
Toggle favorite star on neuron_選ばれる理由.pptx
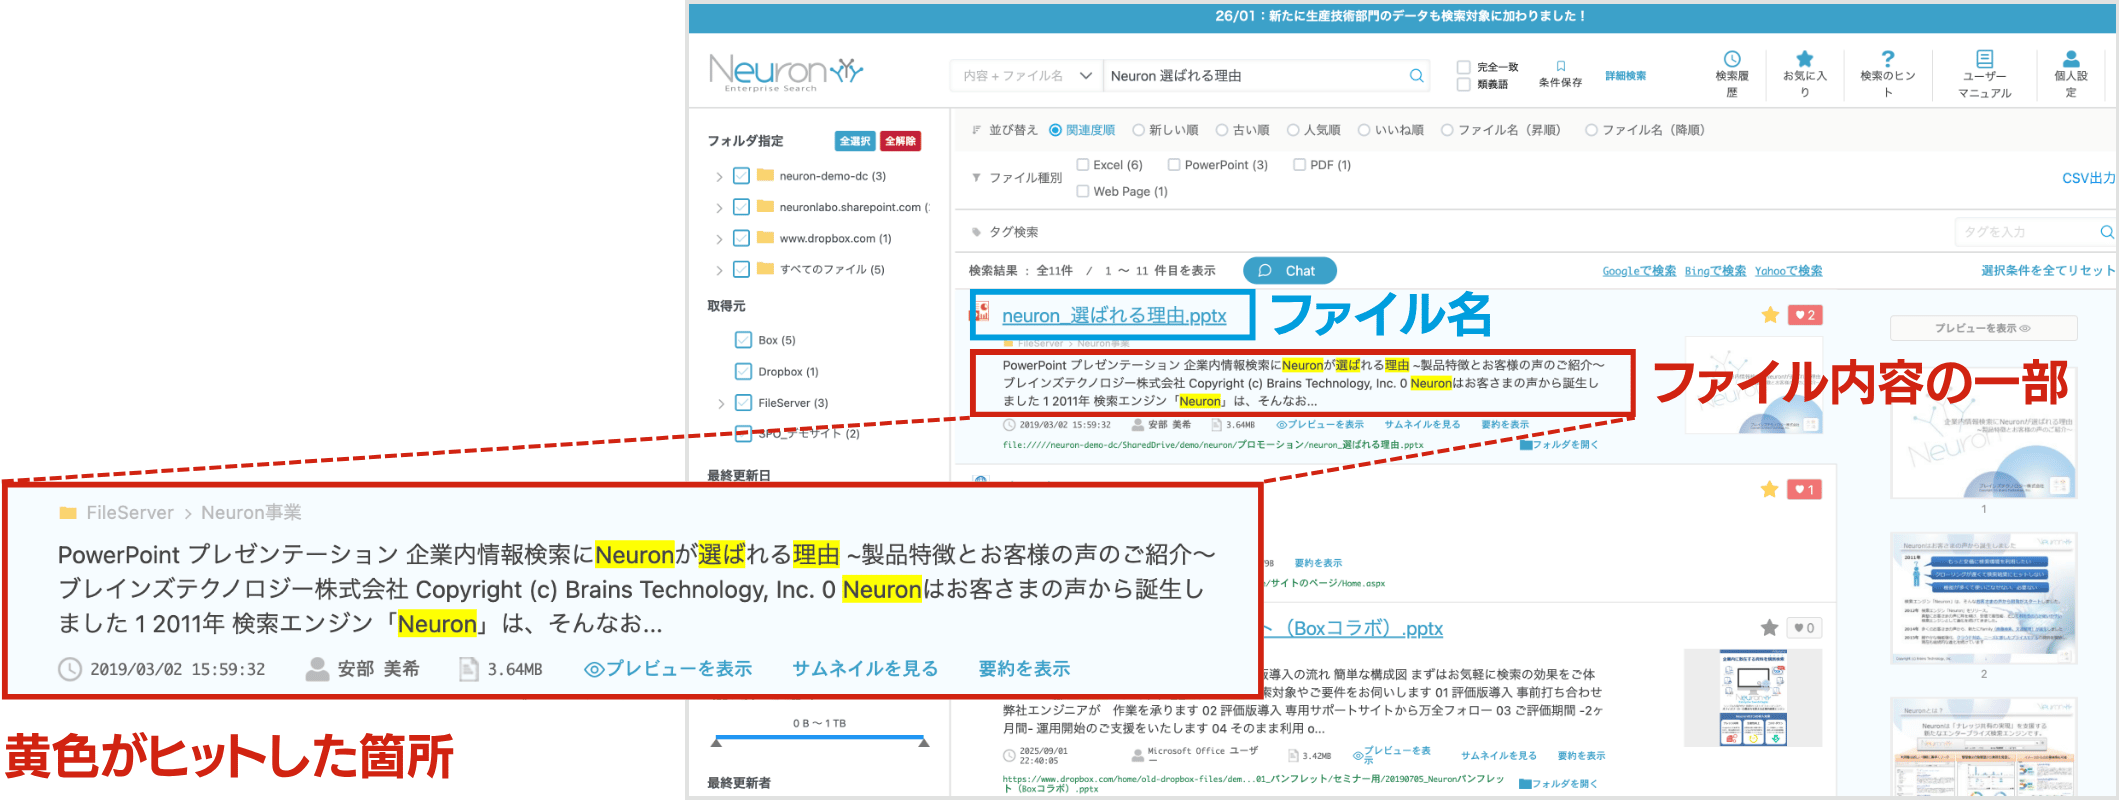1770,315
